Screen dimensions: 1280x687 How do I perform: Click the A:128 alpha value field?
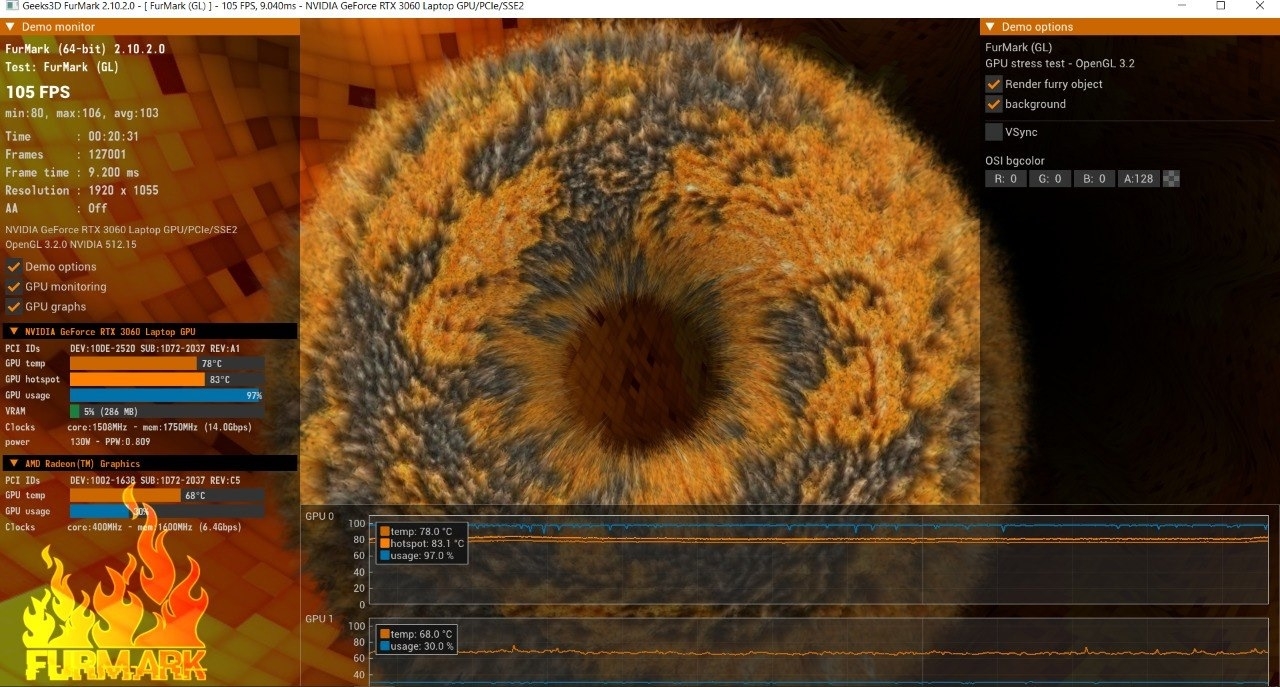tap(1138, 179)
